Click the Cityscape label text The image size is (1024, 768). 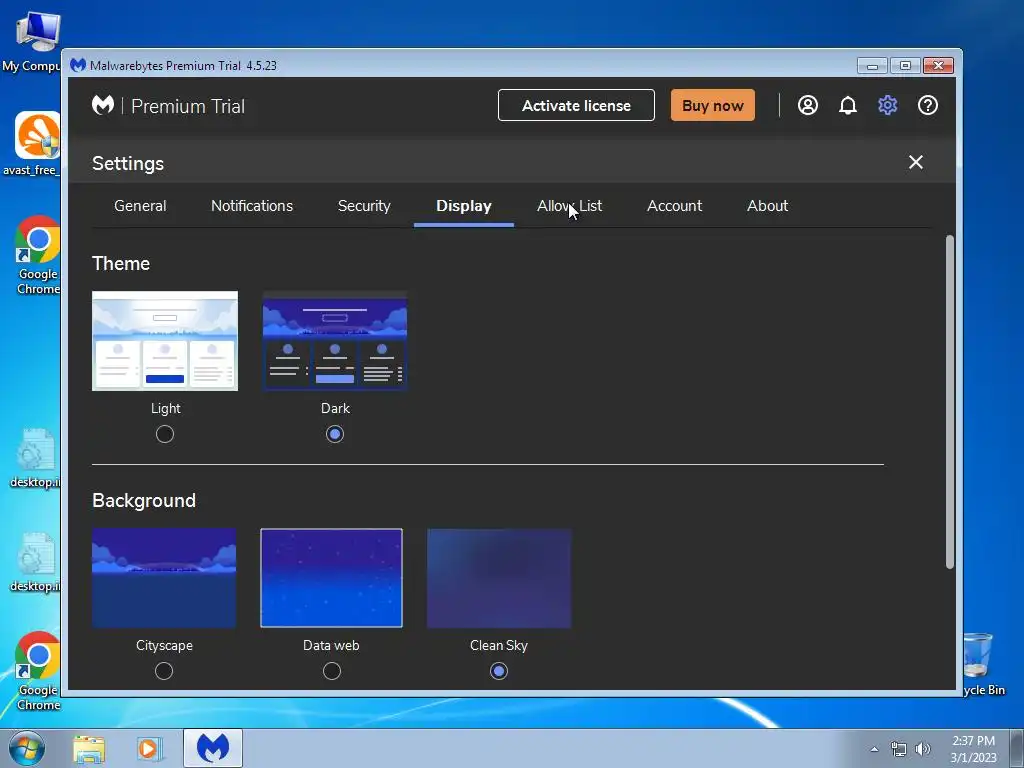click(164, 645)
